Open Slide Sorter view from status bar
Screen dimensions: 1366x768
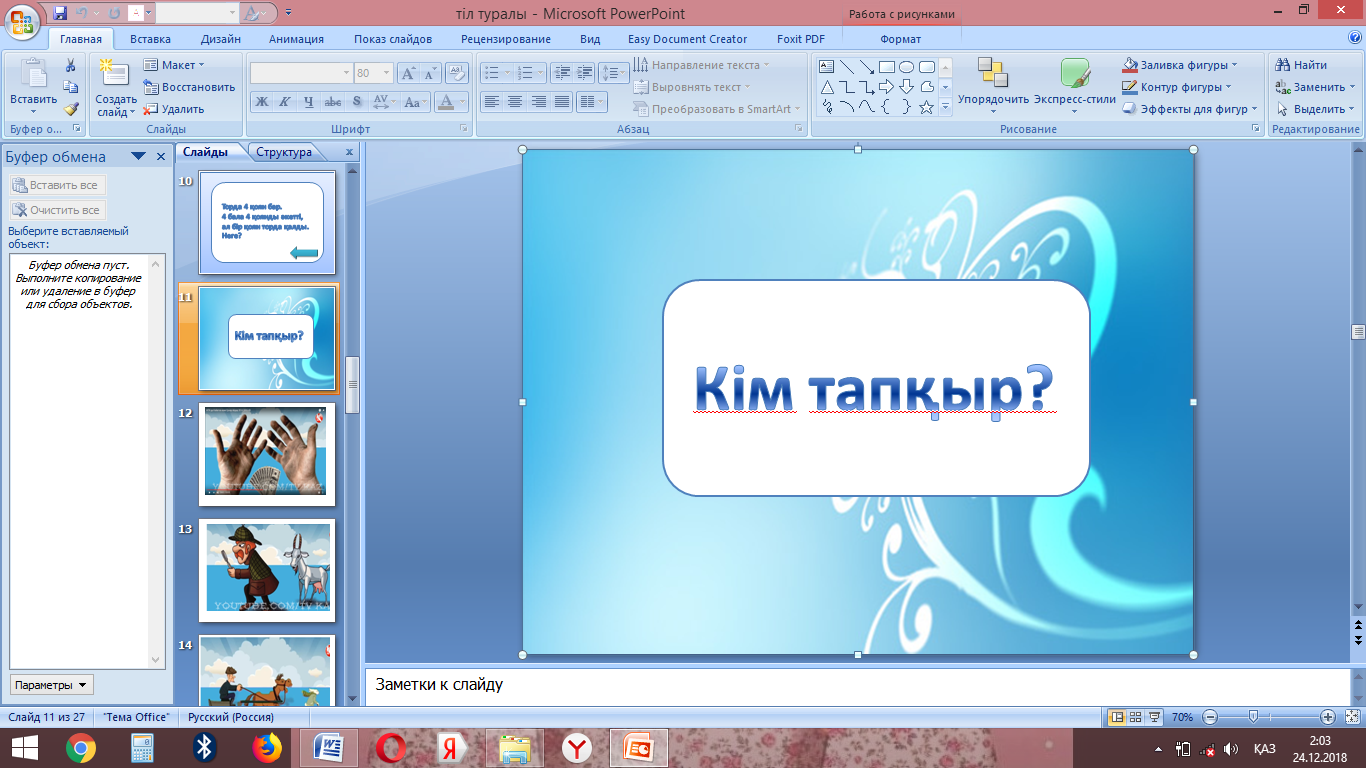click(1135, 717)
